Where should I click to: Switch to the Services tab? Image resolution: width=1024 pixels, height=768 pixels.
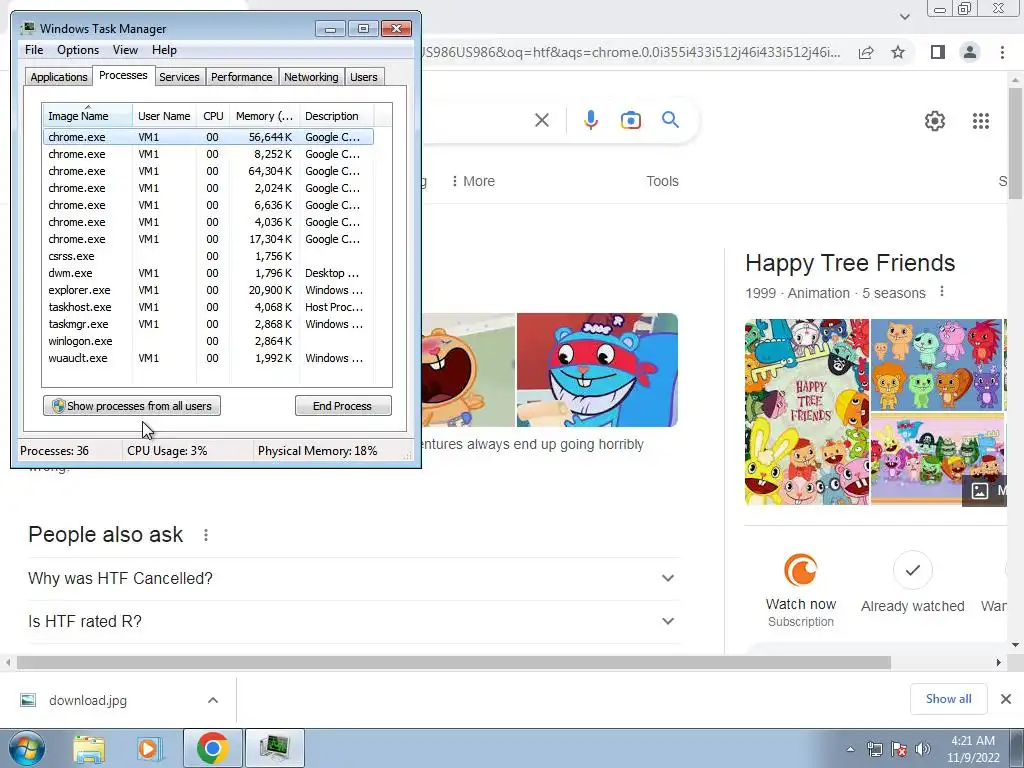click(x=179, y=77)
